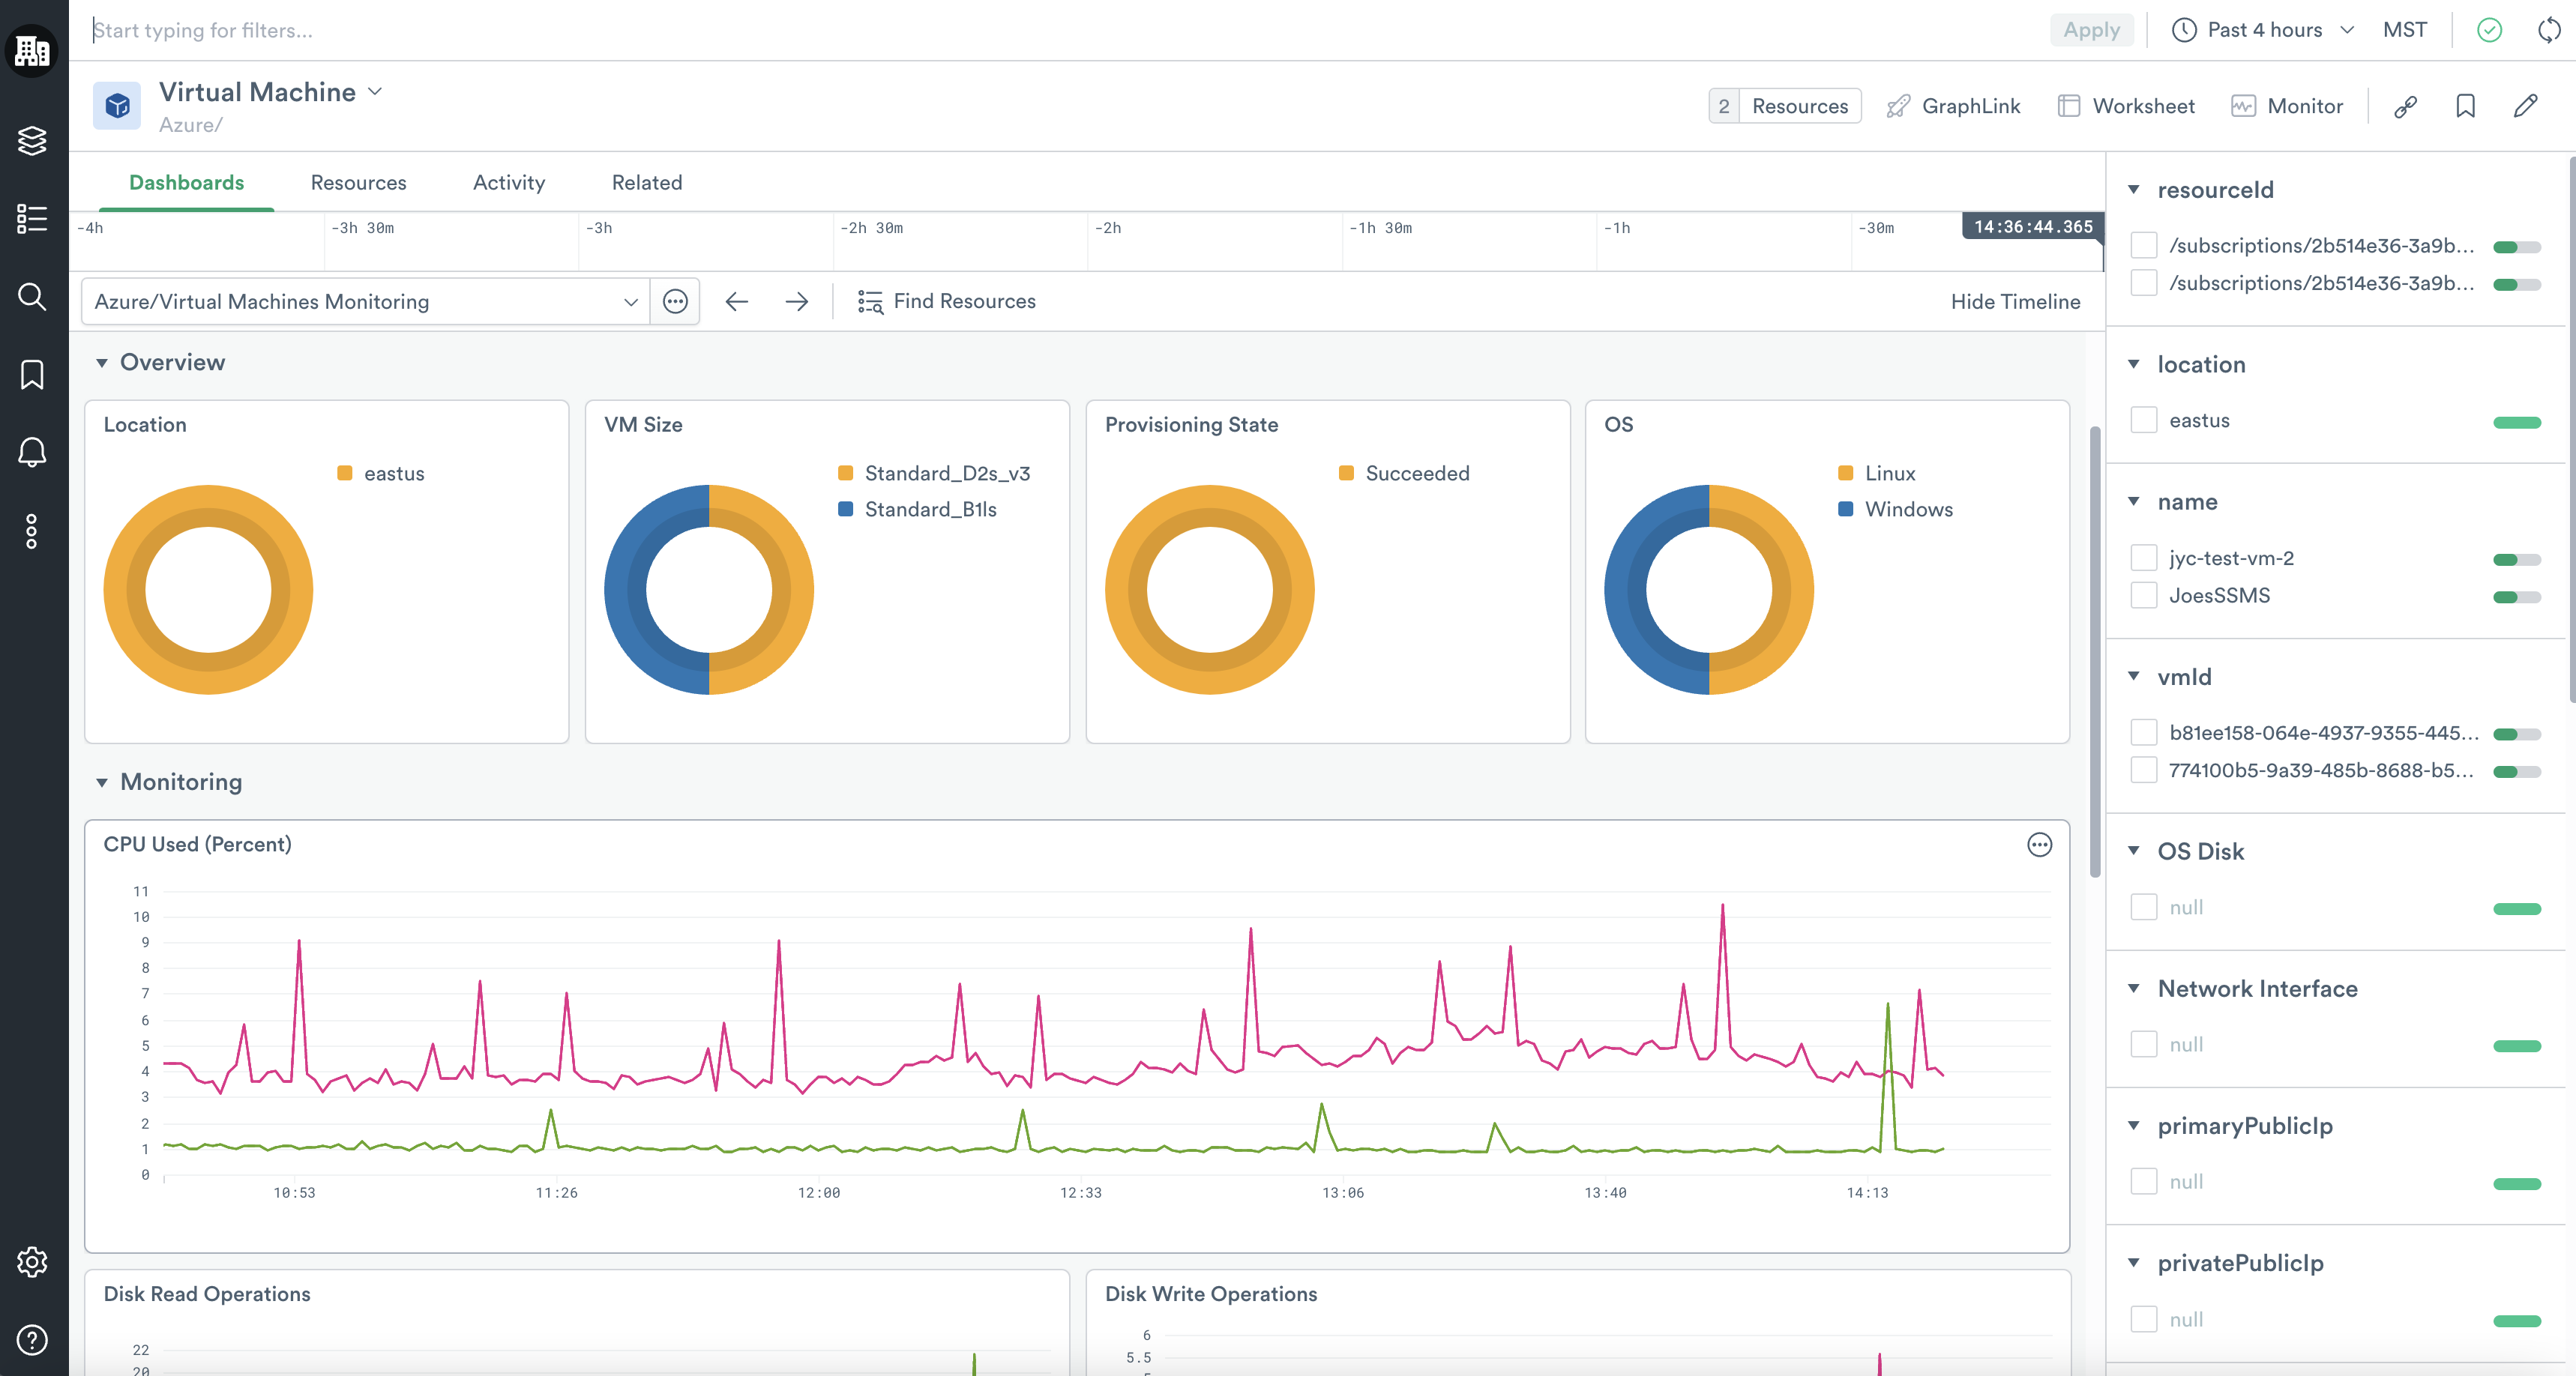Open Azure/Virtual Machines Monitoring dashboard dropdown
This screenshot has height=1376, width=2576.
[365, 302]
